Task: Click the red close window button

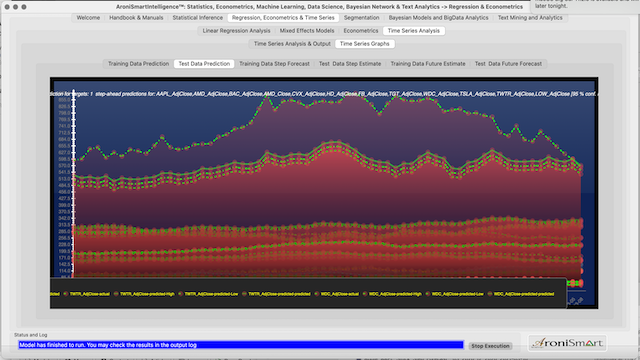Action: click(x=7, y=7)
